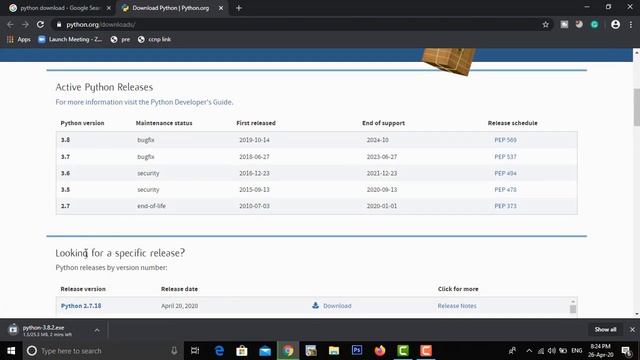Click the browser forward arrow
640x360 pixels.
(25, 24)
